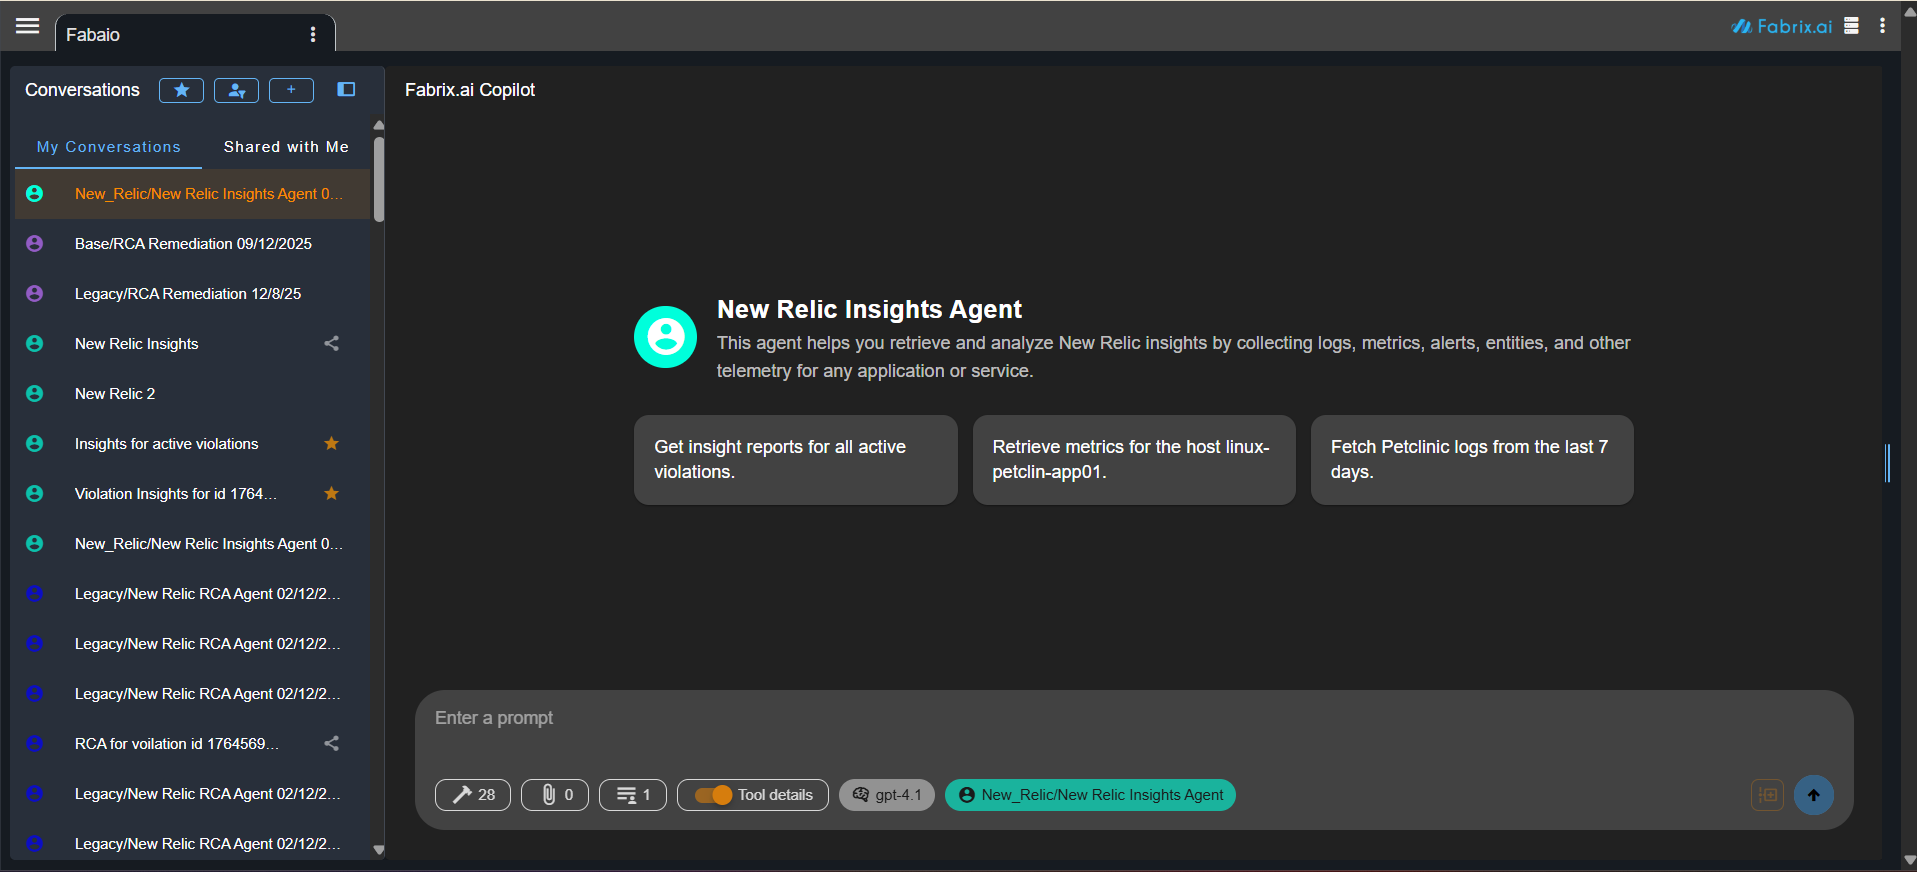Screen dimensions: 1917x872
Task: Collapse the Conversations sidebar panel
Action: click(x=346, y=90)
